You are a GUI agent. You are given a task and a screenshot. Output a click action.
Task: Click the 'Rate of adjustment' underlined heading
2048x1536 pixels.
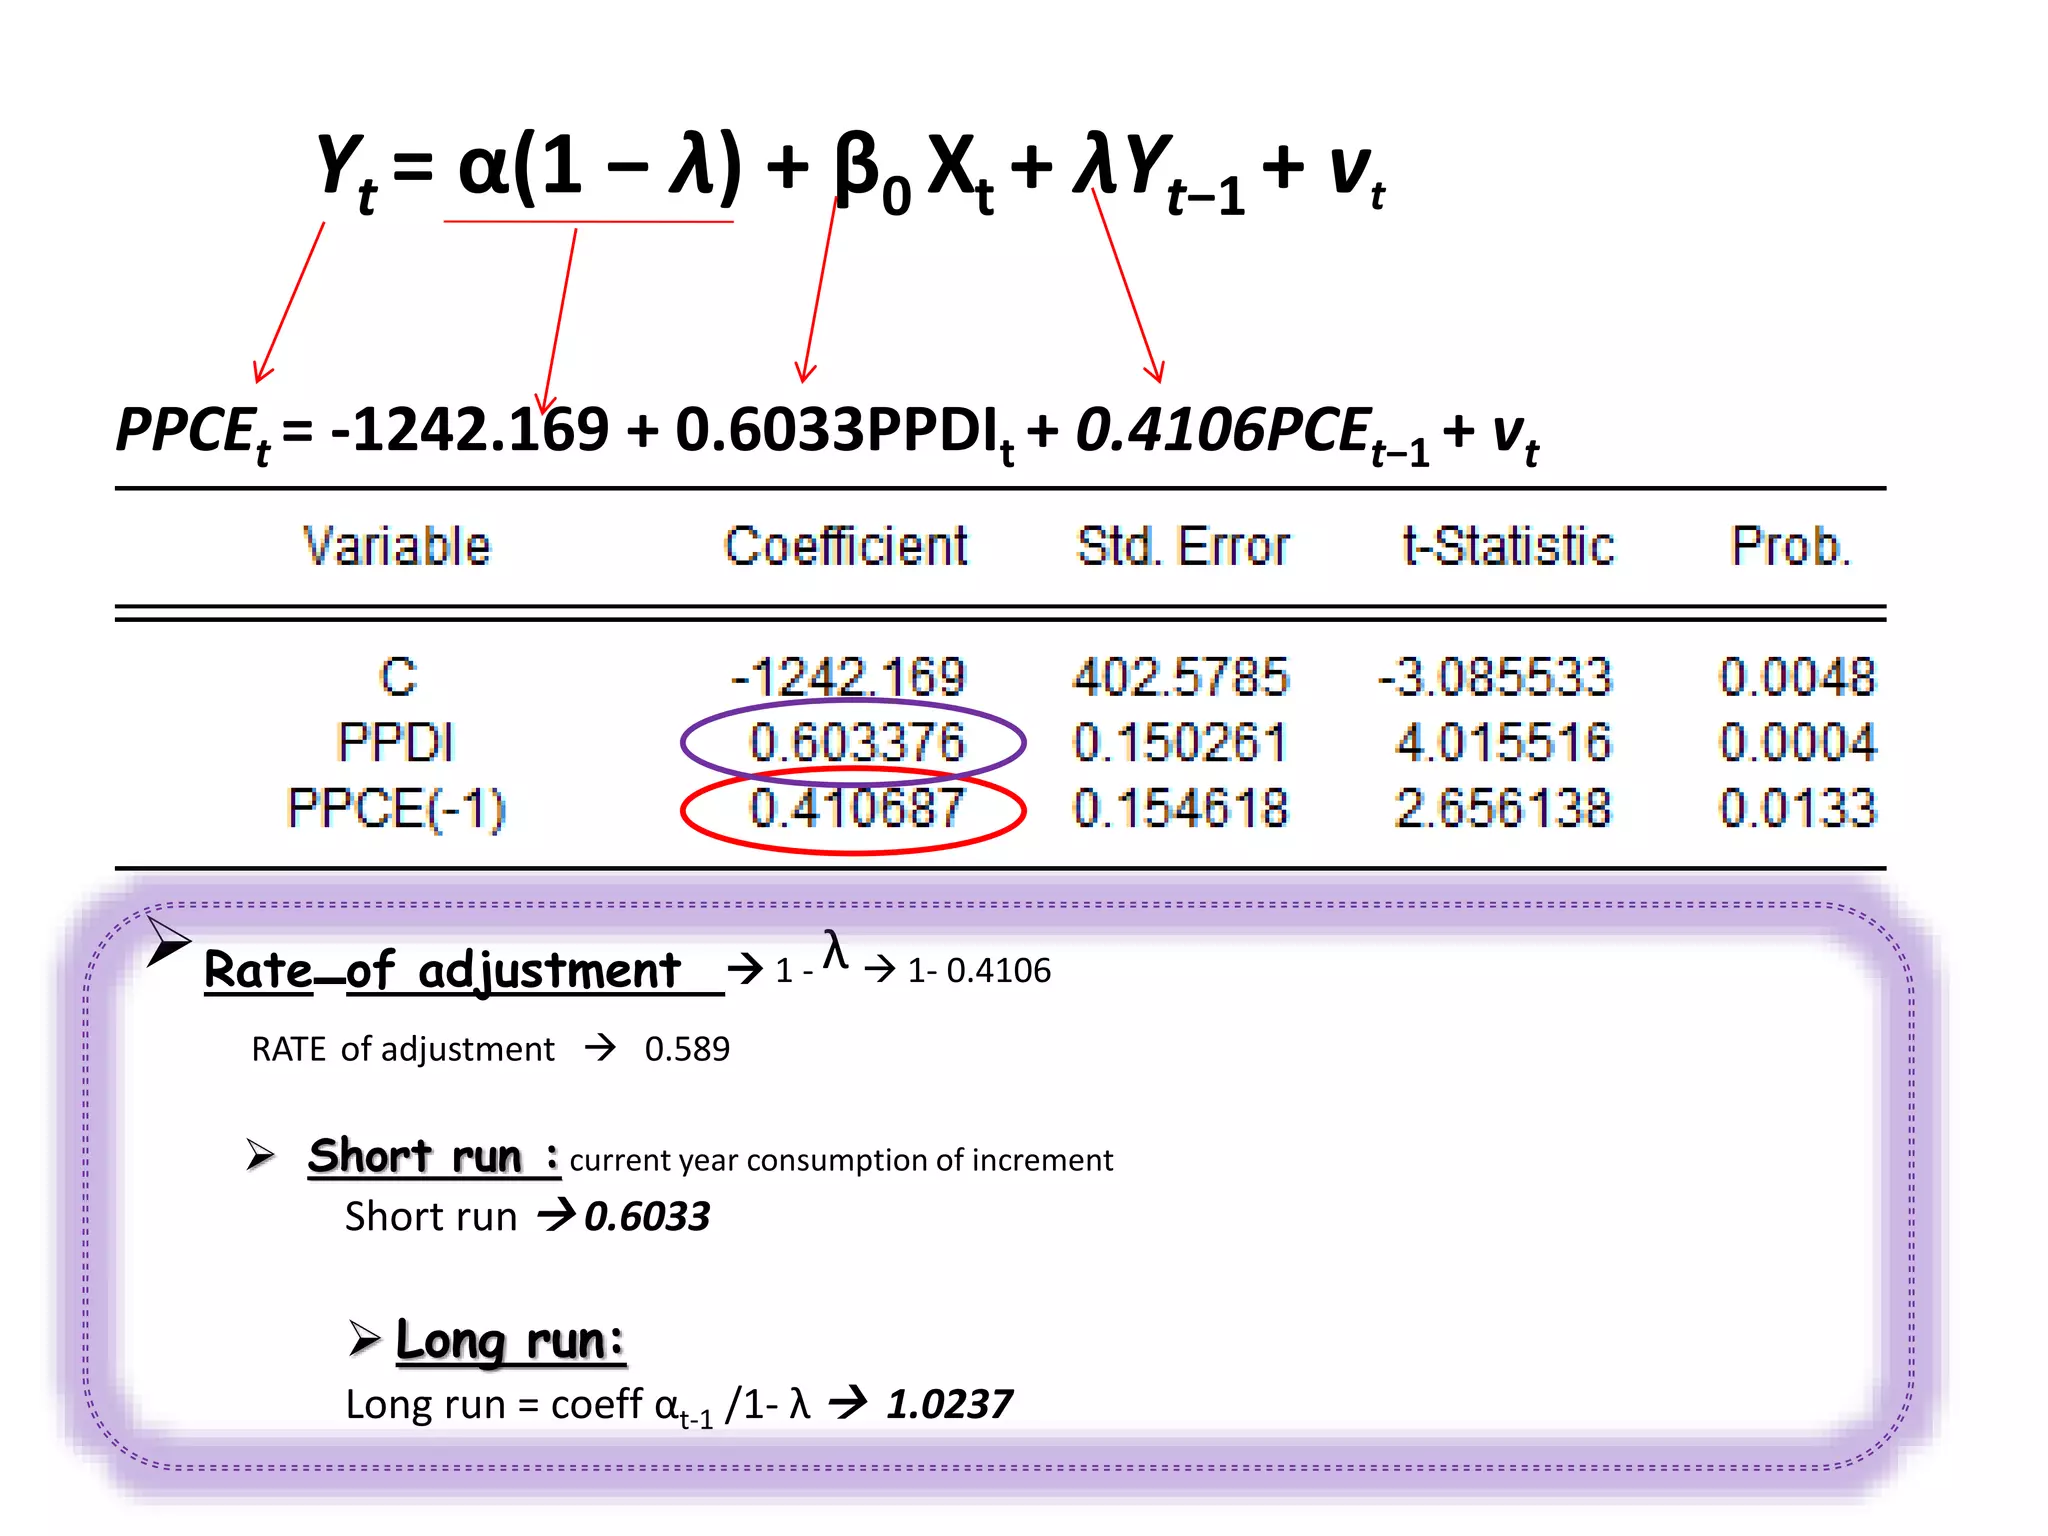[463, 971]
